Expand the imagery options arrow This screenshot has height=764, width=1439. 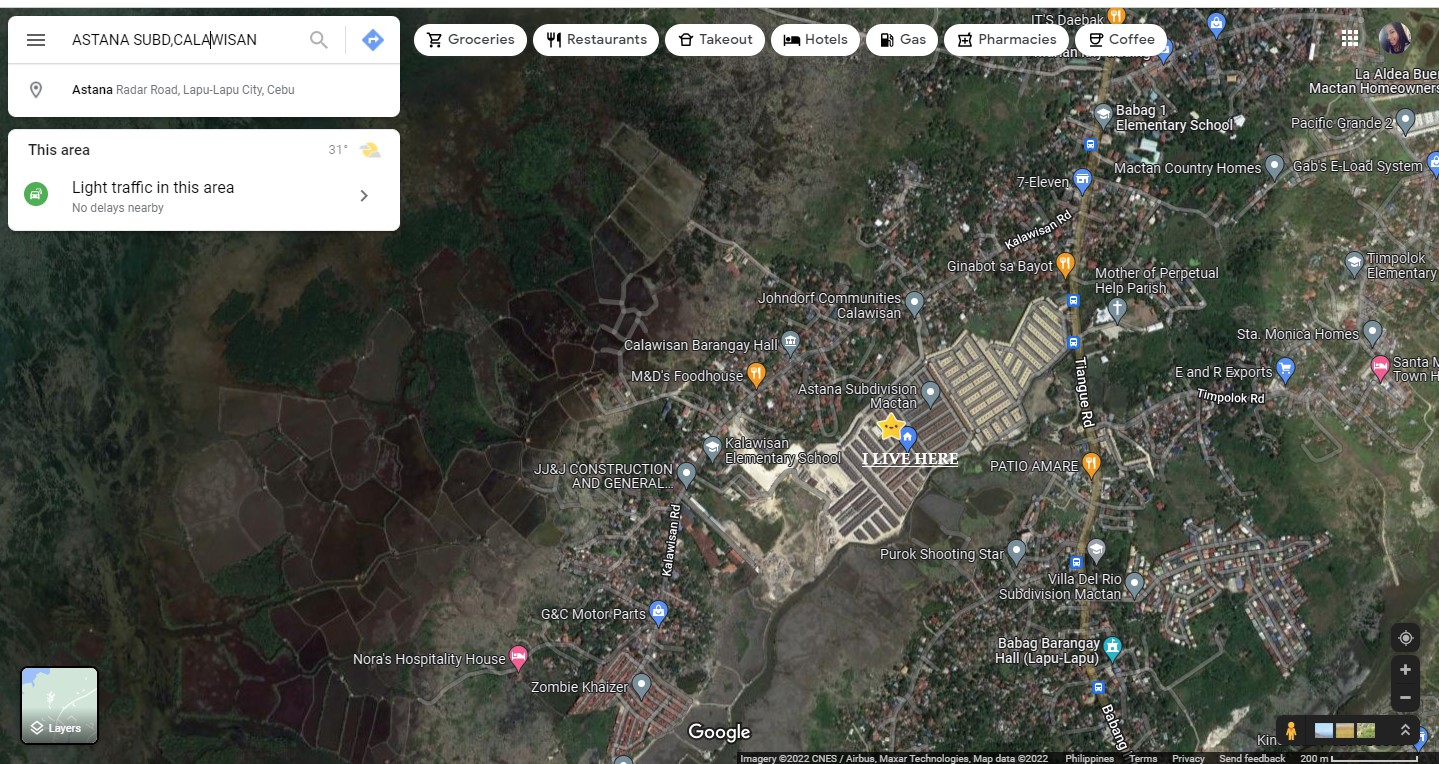pyautogui.click(x=1405, y=731)
